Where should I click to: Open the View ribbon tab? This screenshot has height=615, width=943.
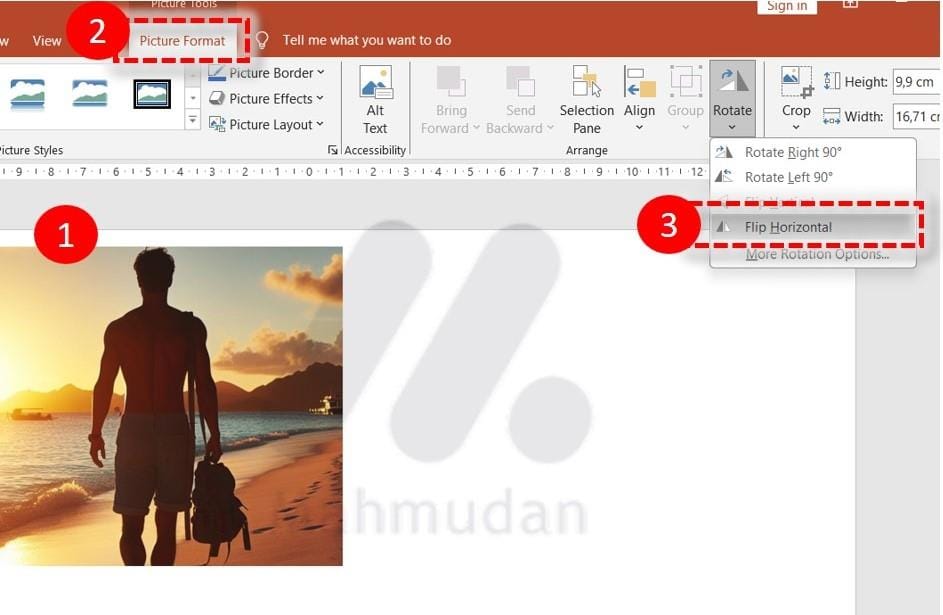(x=47, y=41)
